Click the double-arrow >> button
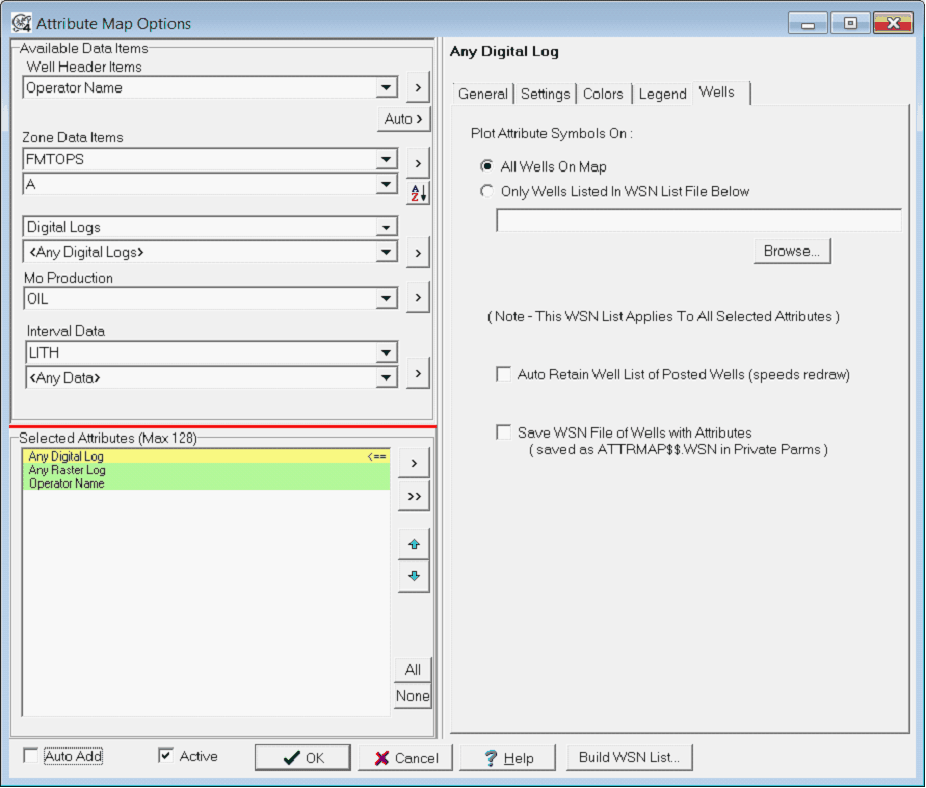 tap(413, 496)
